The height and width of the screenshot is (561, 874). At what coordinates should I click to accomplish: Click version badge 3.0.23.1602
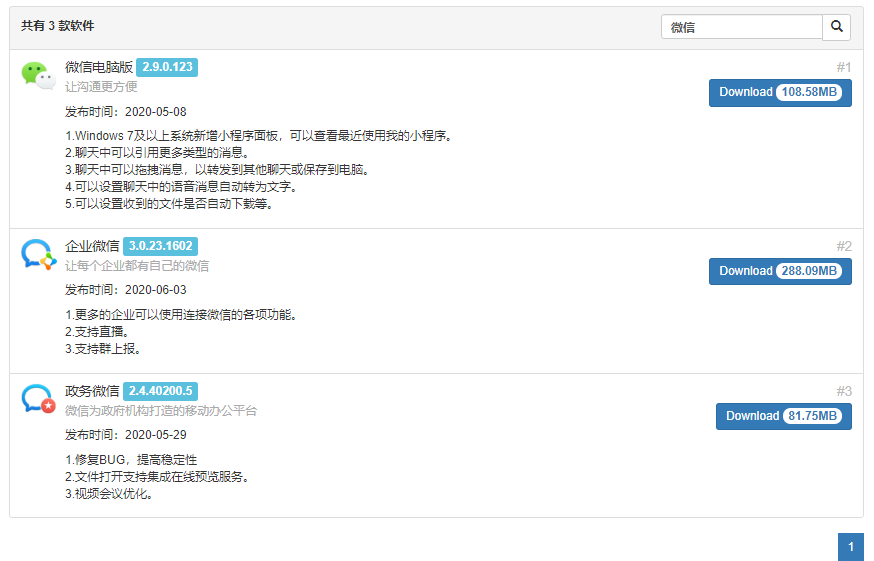pyautogui.click(x=161, y=246)
